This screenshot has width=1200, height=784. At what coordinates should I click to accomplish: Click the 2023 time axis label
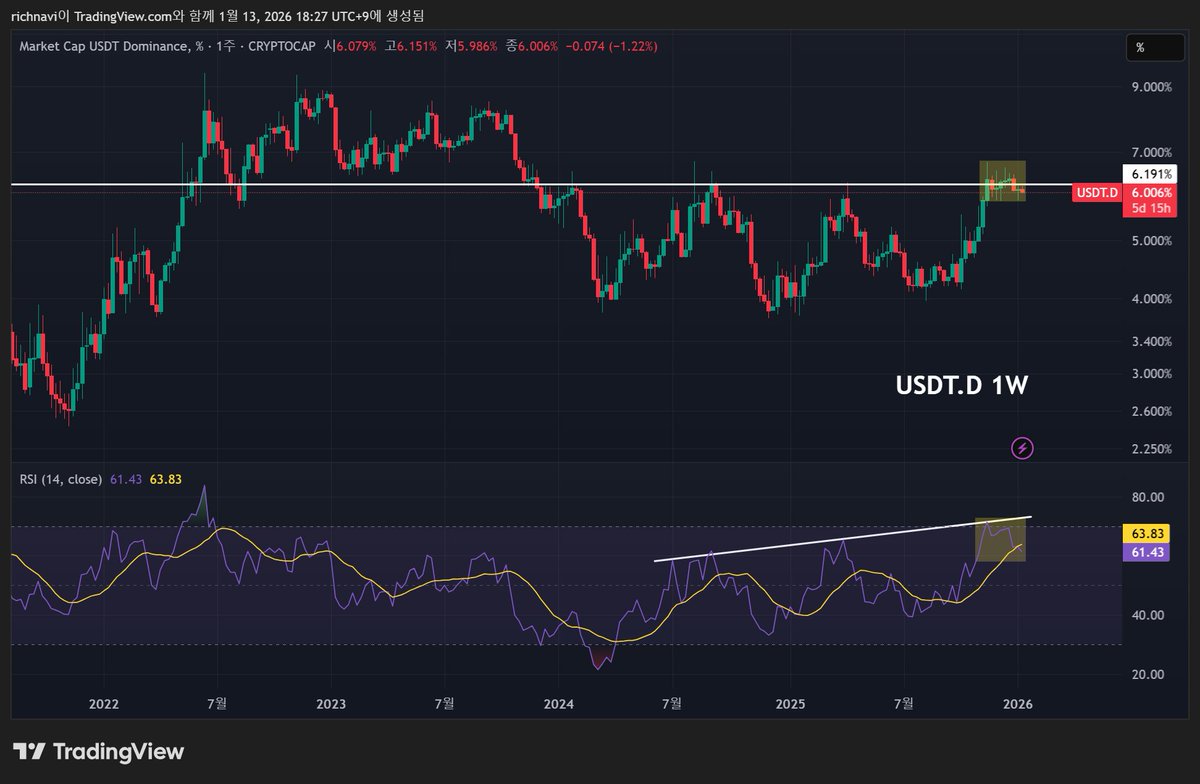click(331, 703)
